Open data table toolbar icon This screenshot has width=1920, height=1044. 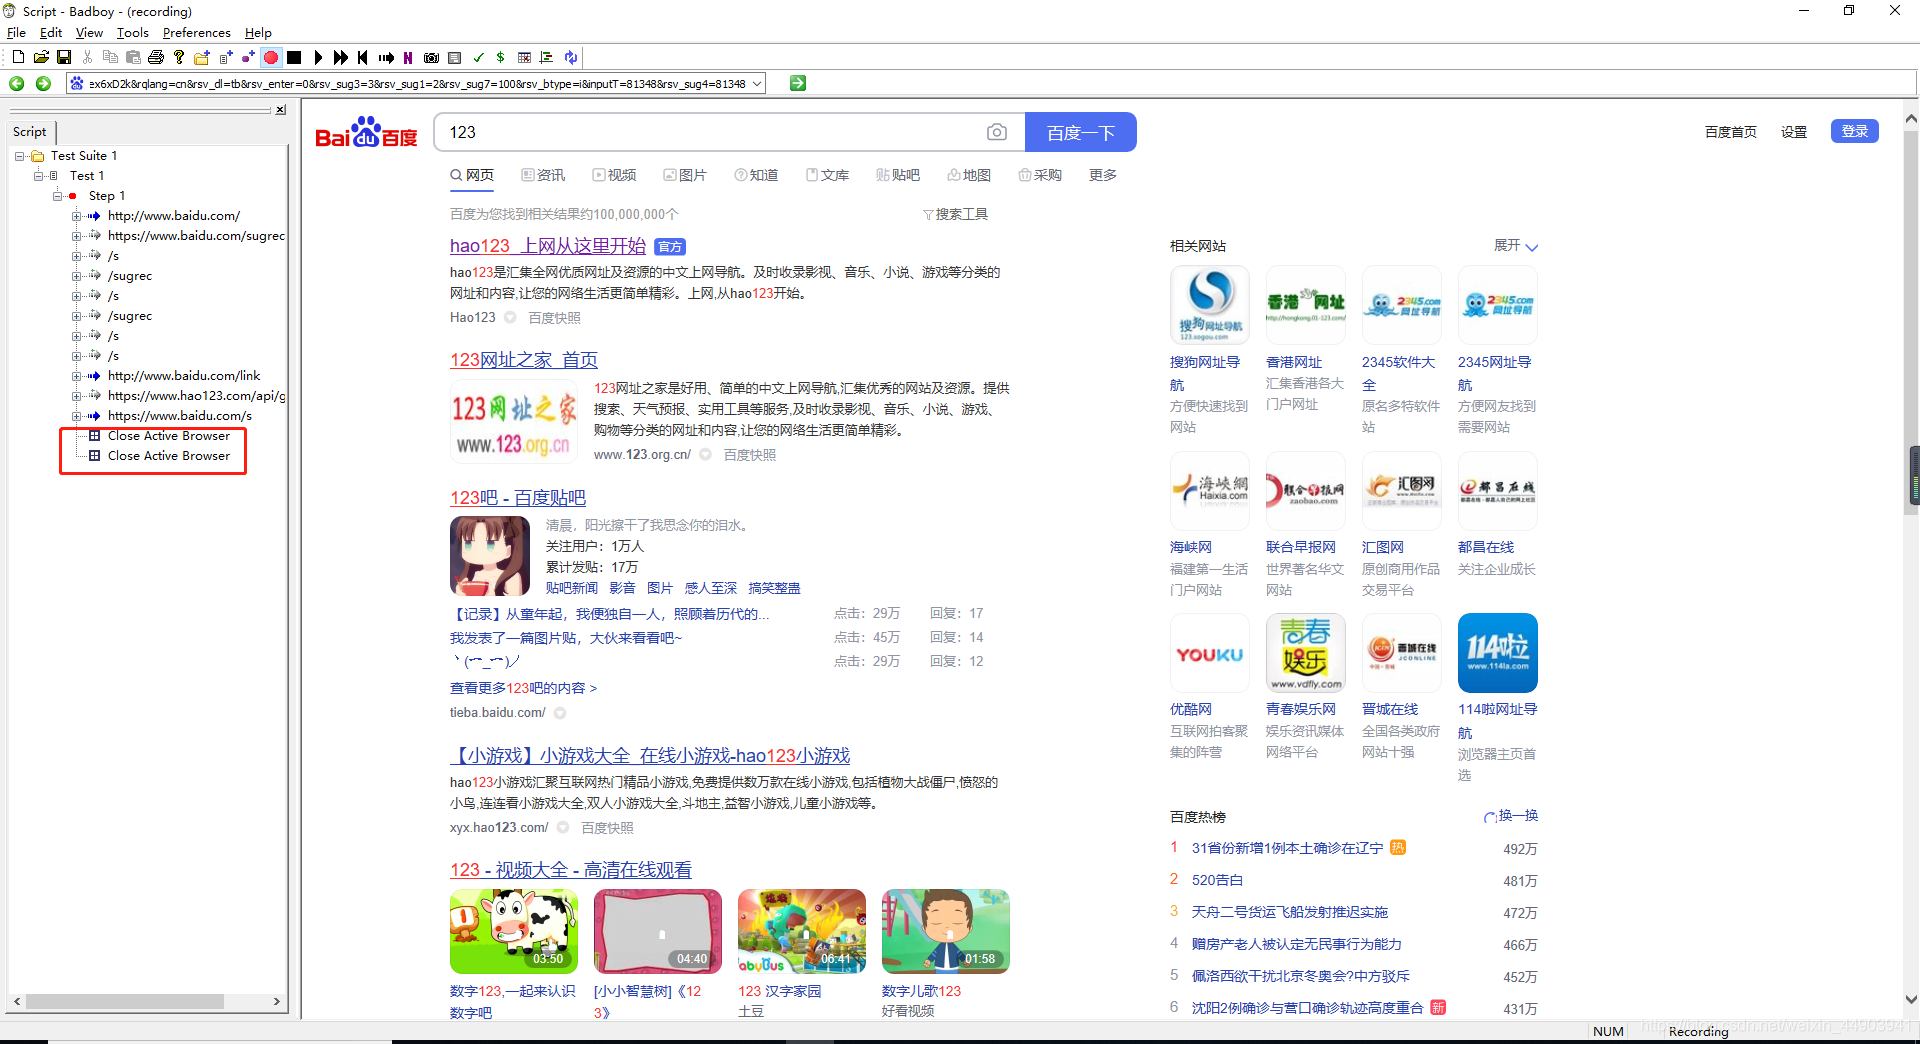524,57
